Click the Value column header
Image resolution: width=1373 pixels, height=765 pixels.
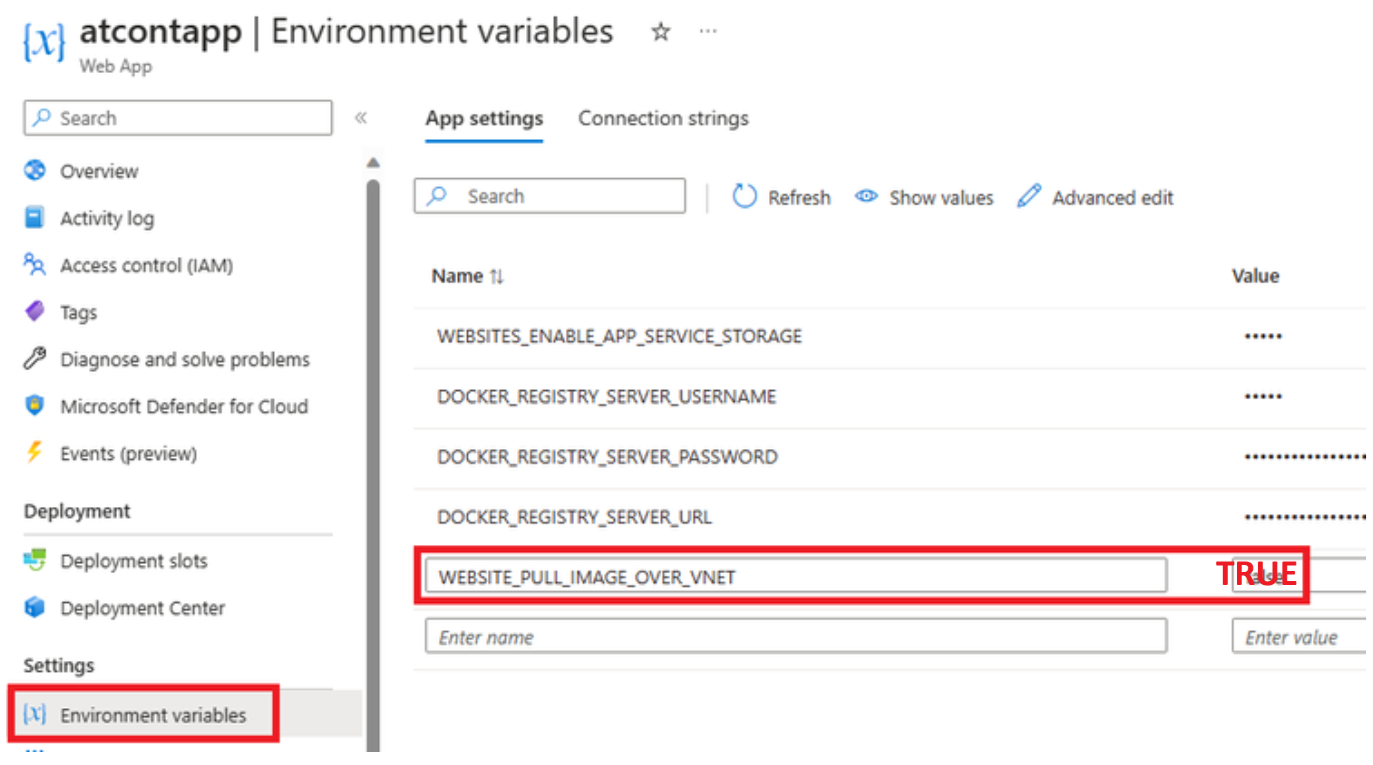pyautogui.click(x=1255, y=276)
